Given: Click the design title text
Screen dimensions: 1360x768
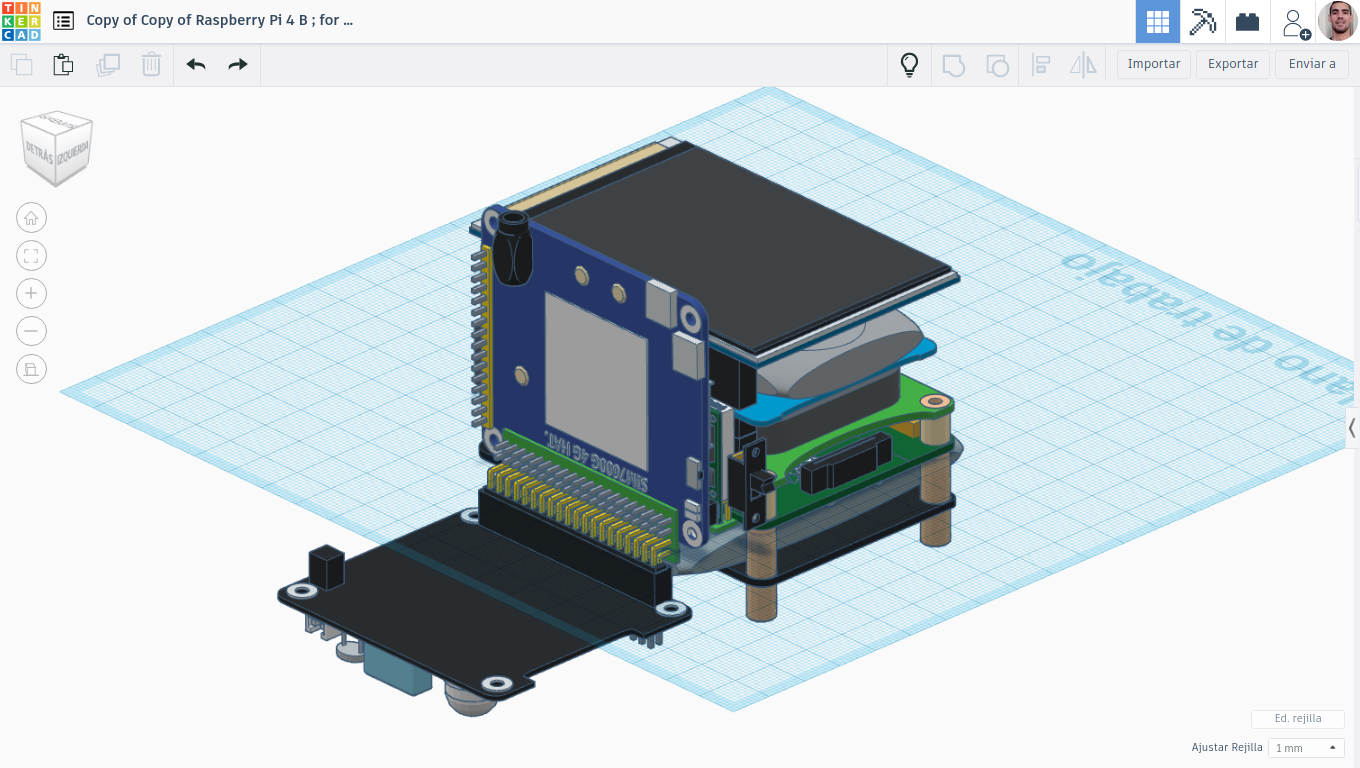Looking at the screenshot, I should click(220, 20).
